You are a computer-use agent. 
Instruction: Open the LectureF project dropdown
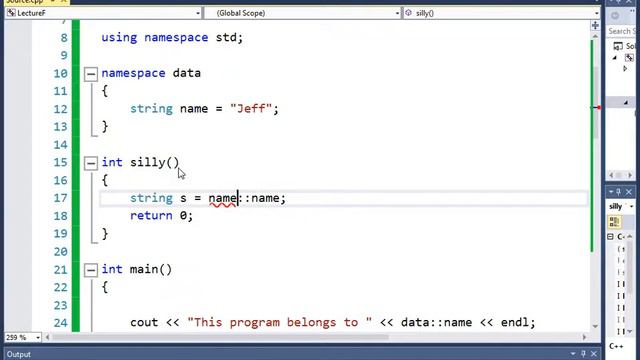coord(198,13)
